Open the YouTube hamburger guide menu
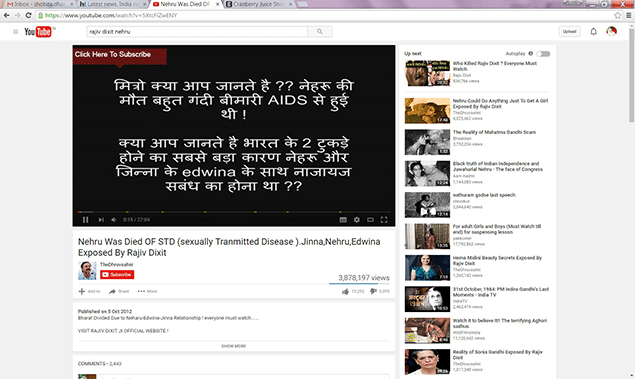This screenshot has height=379, width=635. [x=15, y=32]
